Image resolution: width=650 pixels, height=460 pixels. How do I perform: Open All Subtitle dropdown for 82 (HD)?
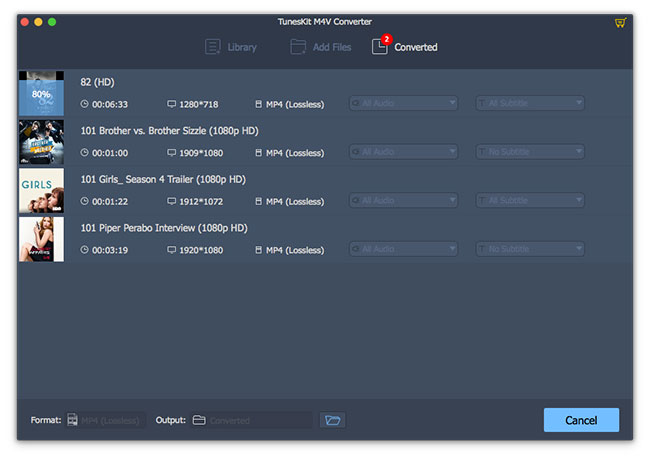click(x=530, y=103)
